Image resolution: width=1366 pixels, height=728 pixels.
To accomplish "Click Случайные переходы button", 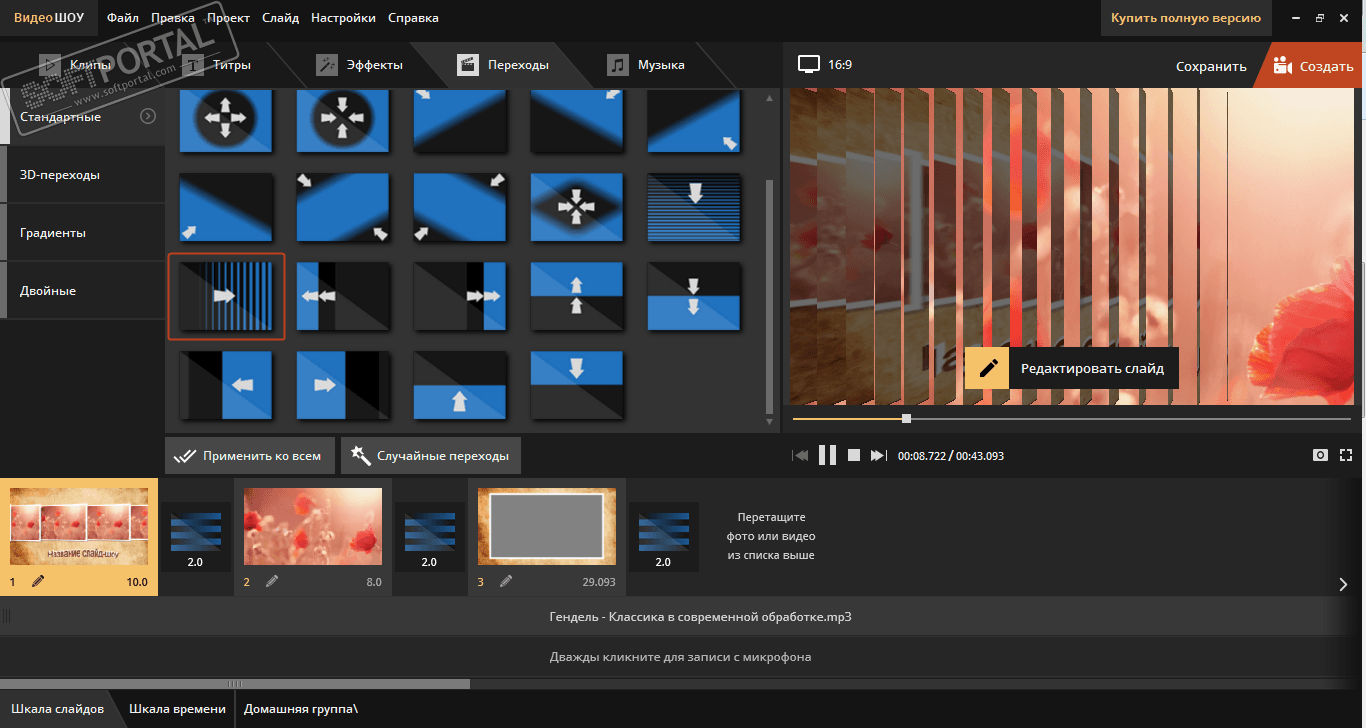I will pyautogui.click(x=430, y=456).
